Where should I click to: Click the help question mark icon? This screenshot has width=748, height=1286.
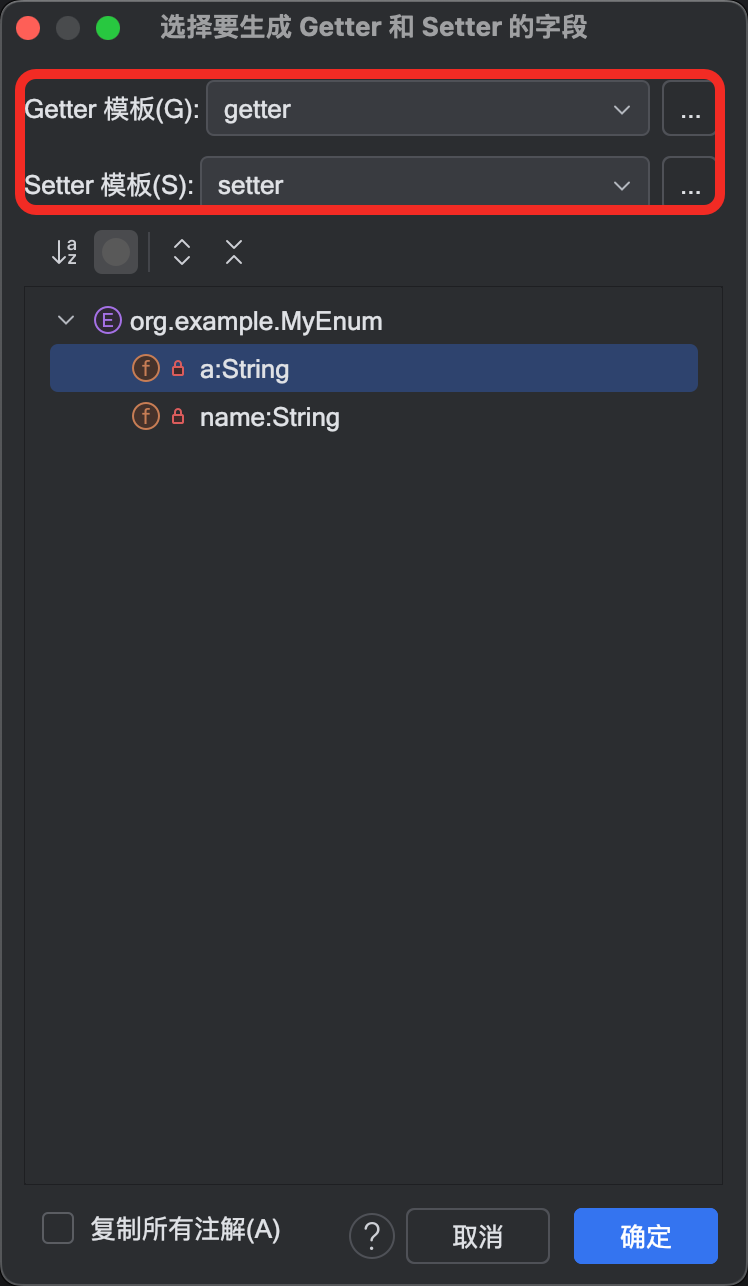click(371, 1236)
